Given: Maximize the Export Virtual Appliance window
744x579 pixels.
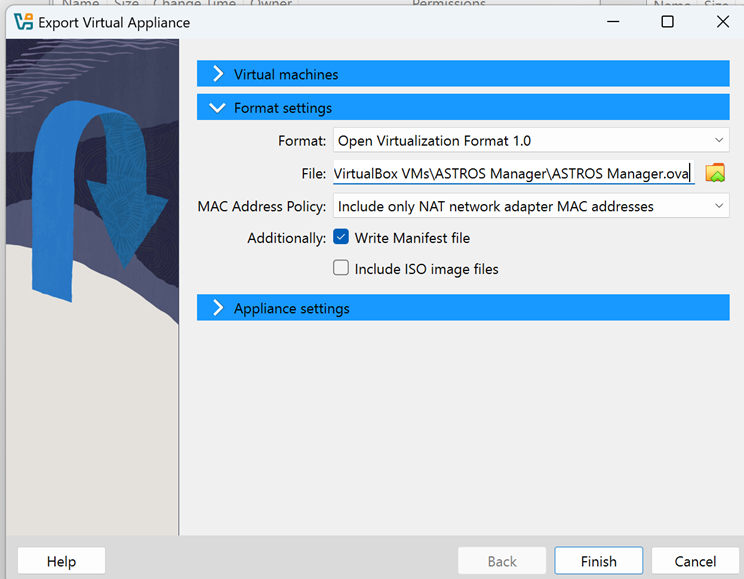Looking at the screenshot, I should pyautogui.click(x=667, y=22).
